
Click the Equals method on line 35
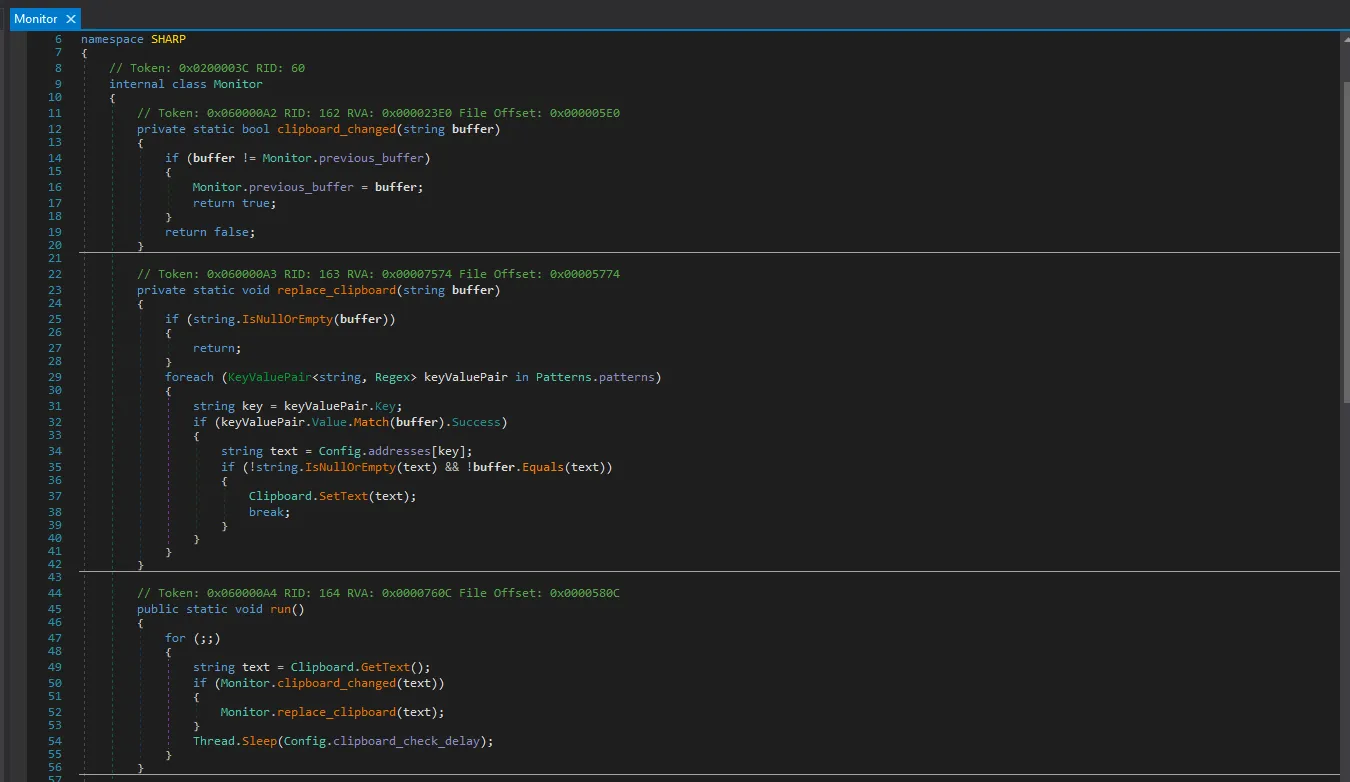click(x=543, y=467)
